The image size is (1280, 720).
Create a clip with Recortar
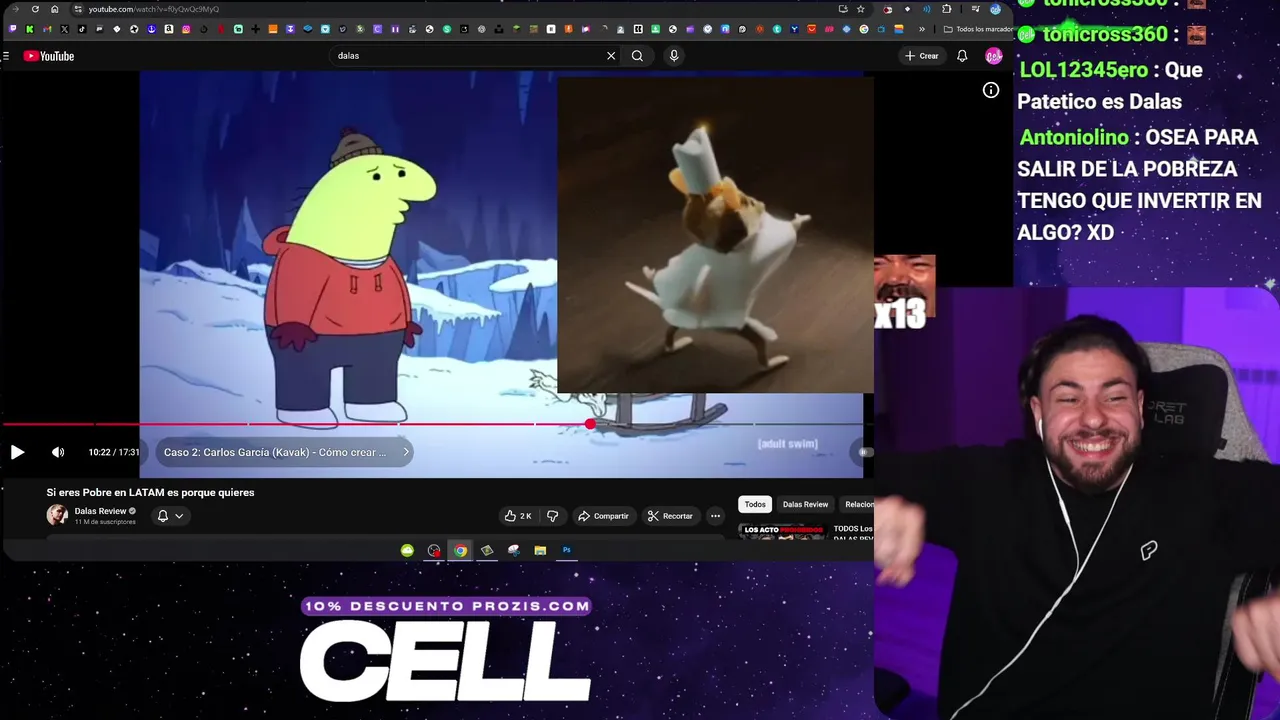[669, 516]
